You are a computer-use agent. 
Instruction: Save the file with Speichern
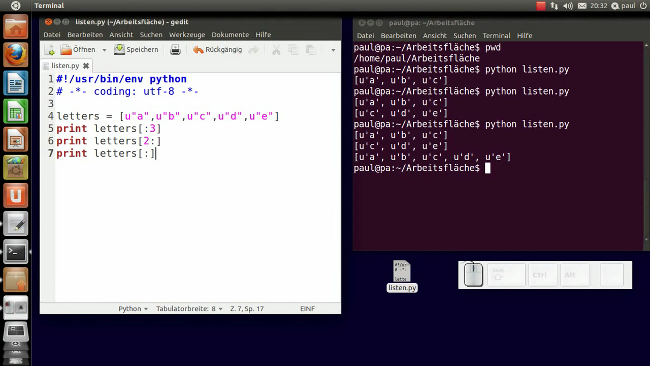point(136,50)
